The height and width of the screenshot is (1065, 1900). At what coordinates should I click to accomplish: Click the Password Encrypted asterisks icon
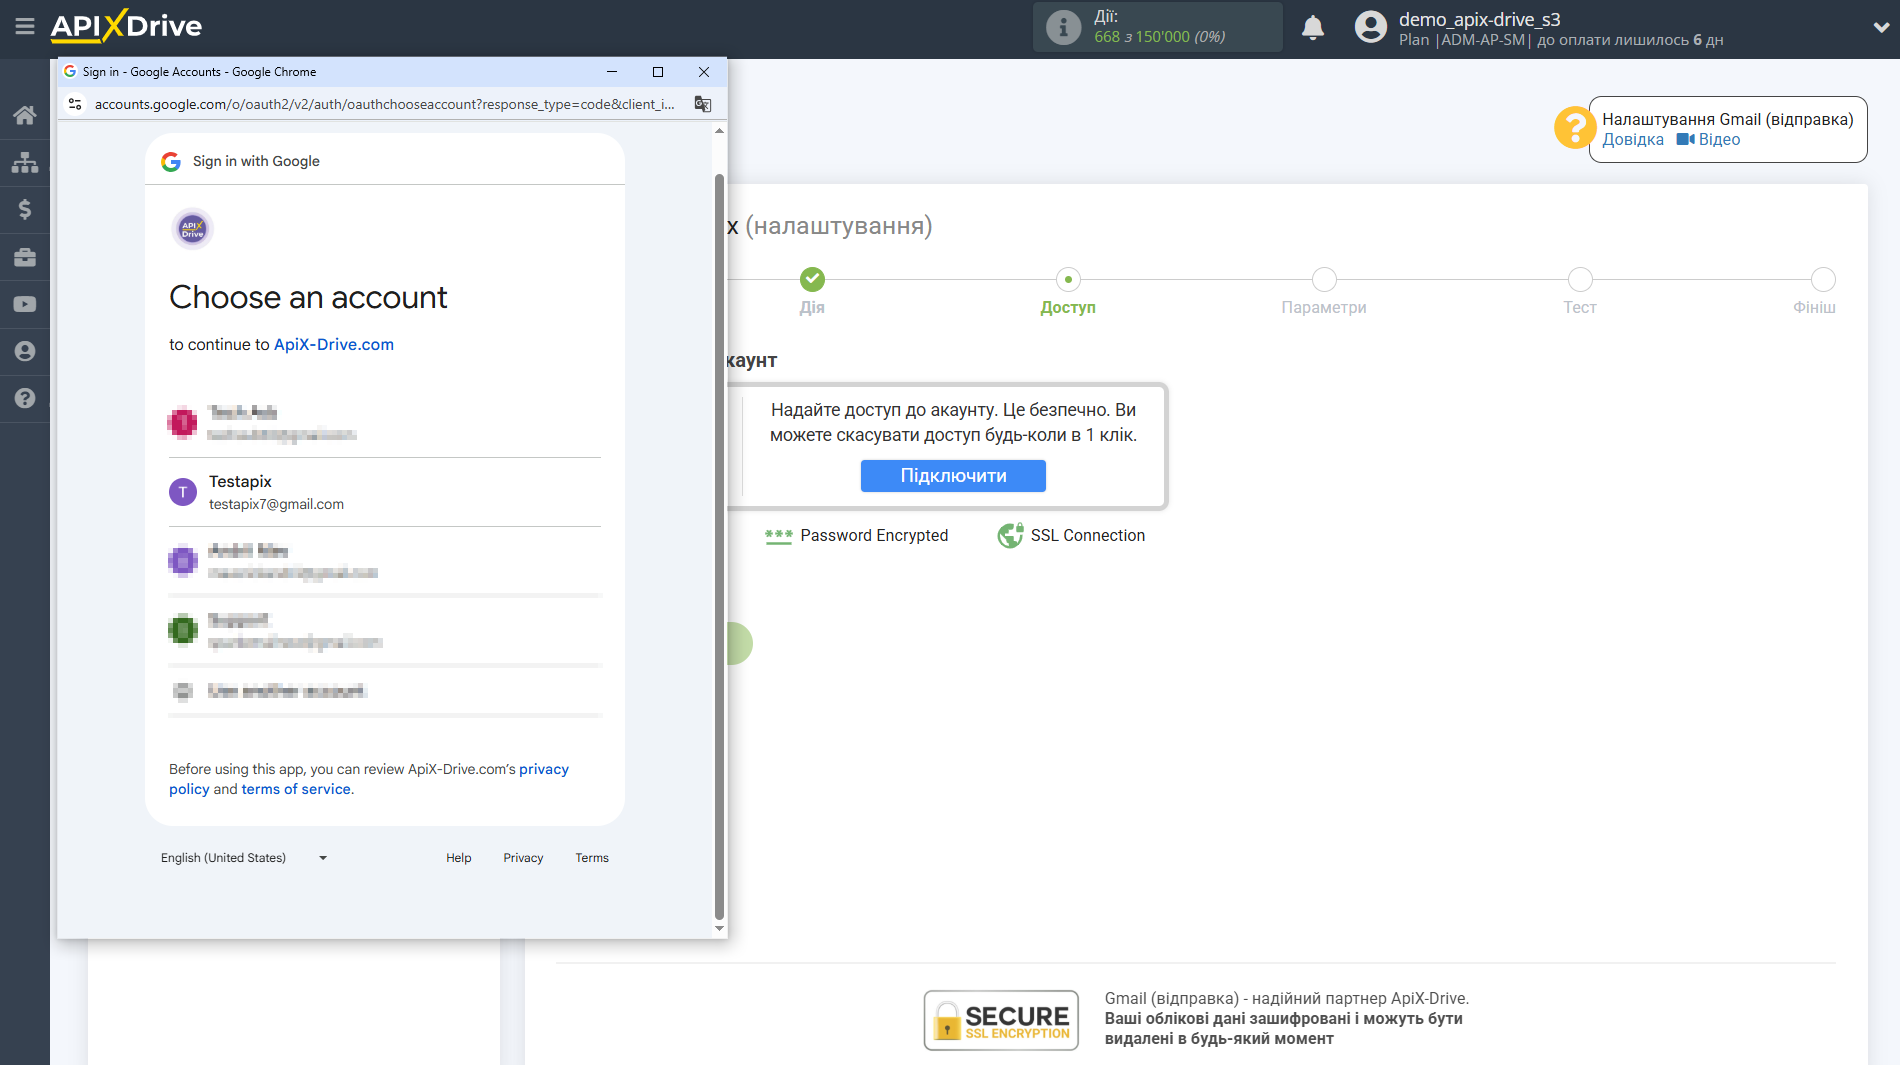[x=779, y=536]
